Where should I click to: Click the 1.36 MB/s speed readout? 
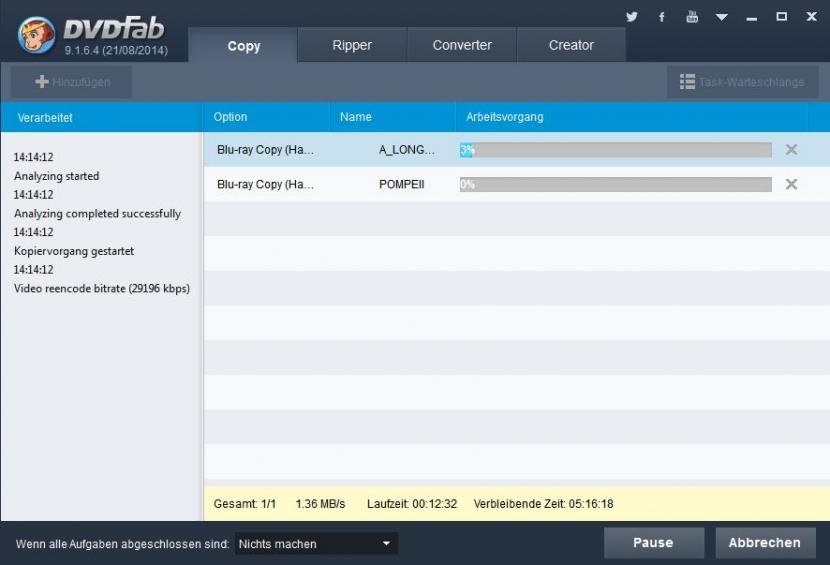coord(320,504)
